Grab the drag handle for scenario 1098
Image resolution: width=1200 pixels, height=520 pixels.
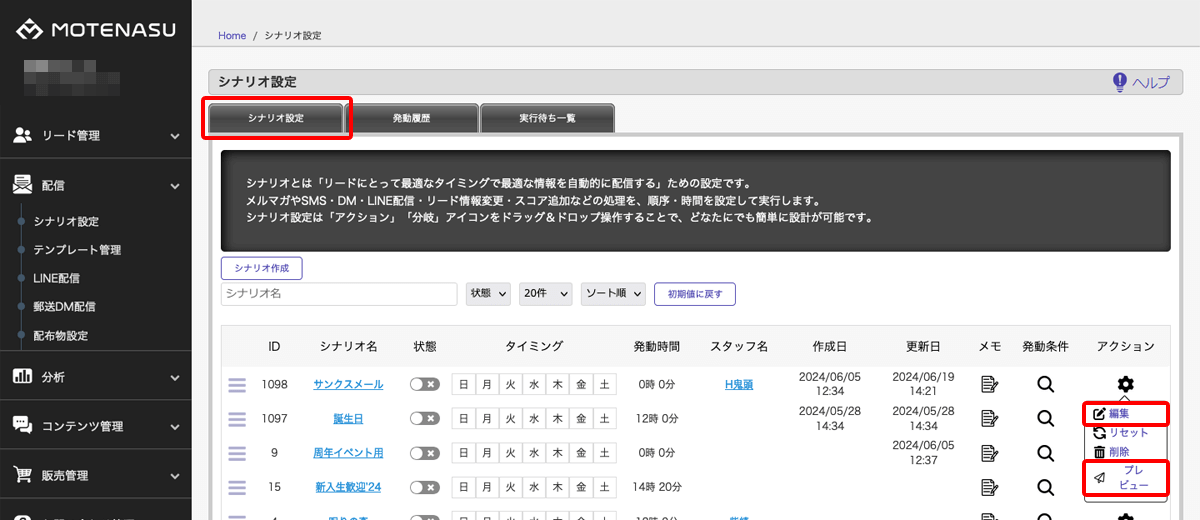pyautogui.click(x=237, y=385)
